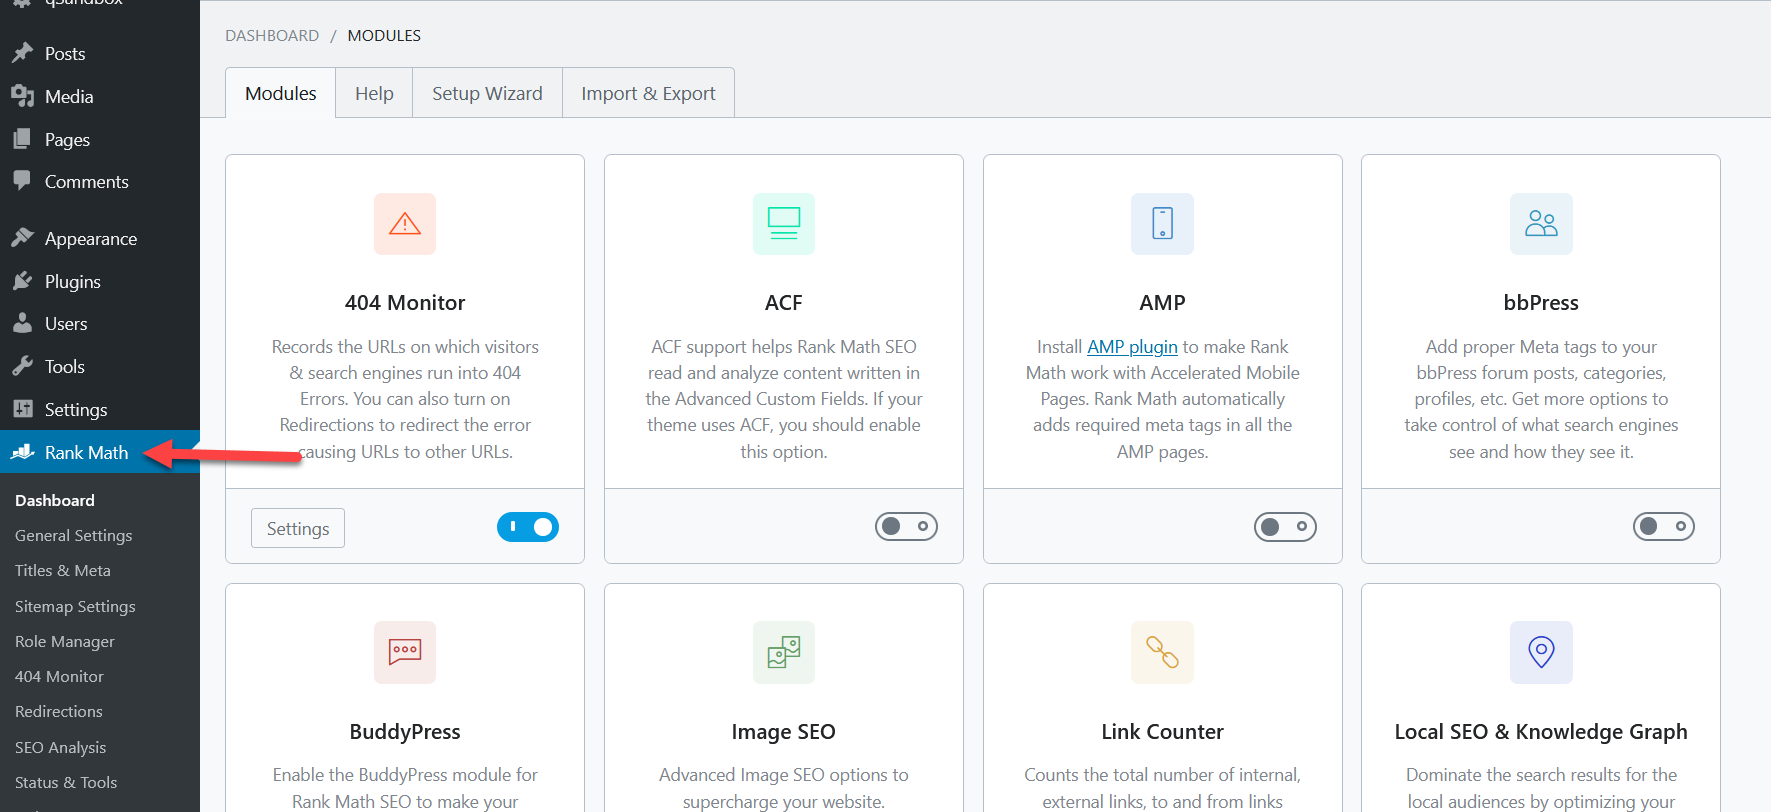1771x812 pixels.
Task: Enable the bbPress module toggle
Action: pos(1664,526)
